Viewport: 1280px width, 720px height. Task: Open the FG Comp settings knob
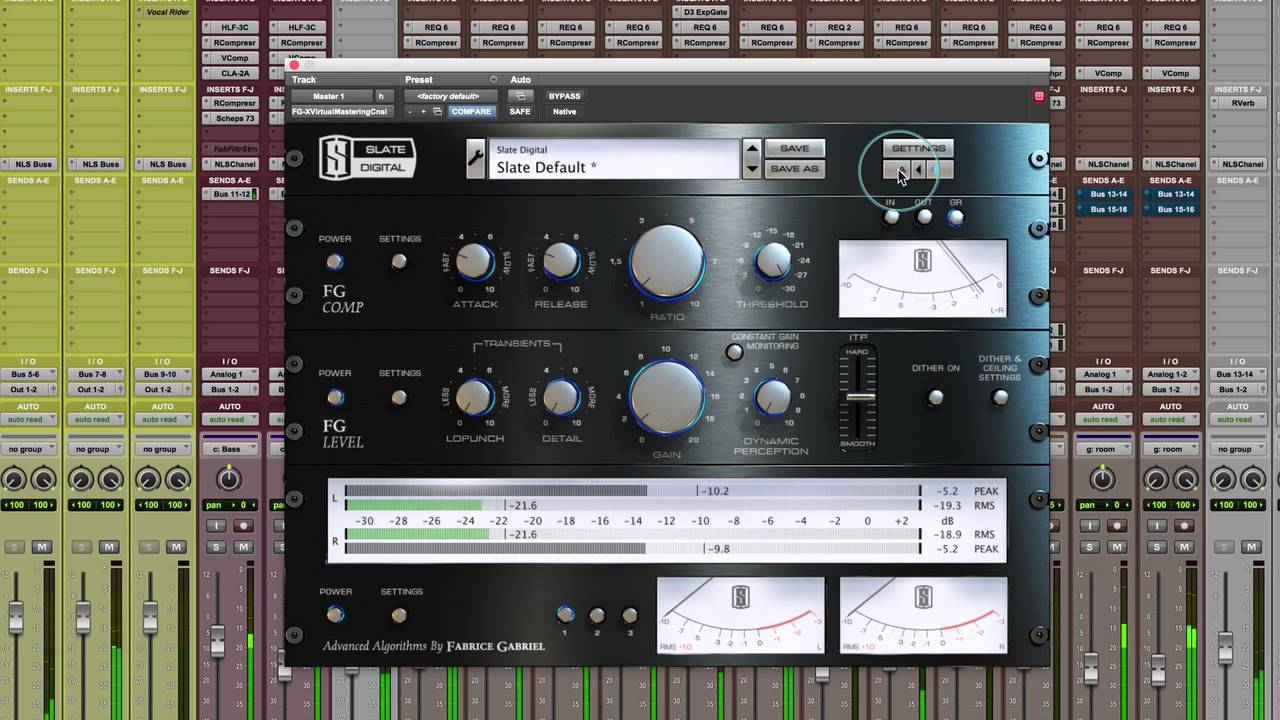point(399,262)
